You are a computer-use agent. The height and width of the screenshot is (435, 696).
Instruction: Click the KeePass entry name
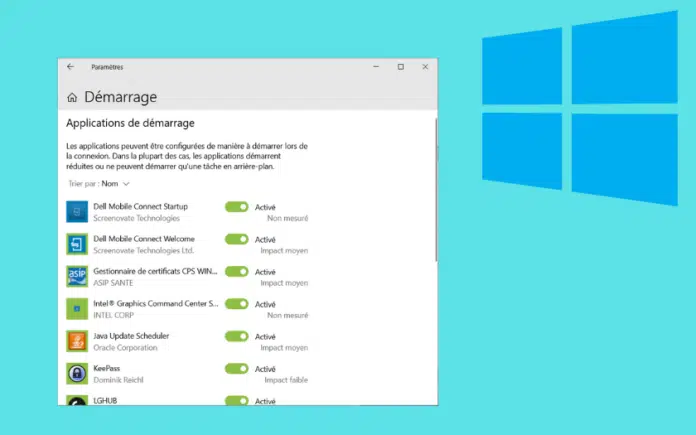click(107, 368)
